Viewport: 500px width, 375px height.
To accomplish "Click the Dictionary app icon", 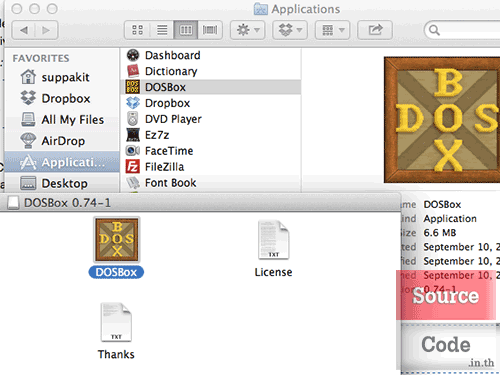I will (x=133, y=71).
